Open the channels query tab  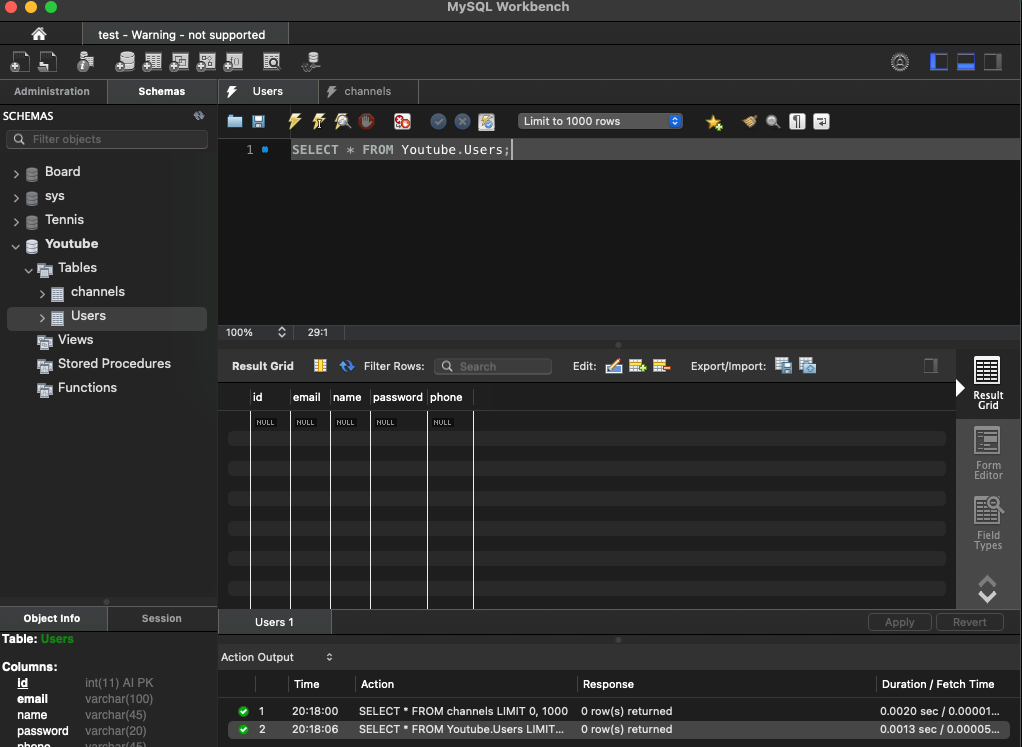(368, 91)
